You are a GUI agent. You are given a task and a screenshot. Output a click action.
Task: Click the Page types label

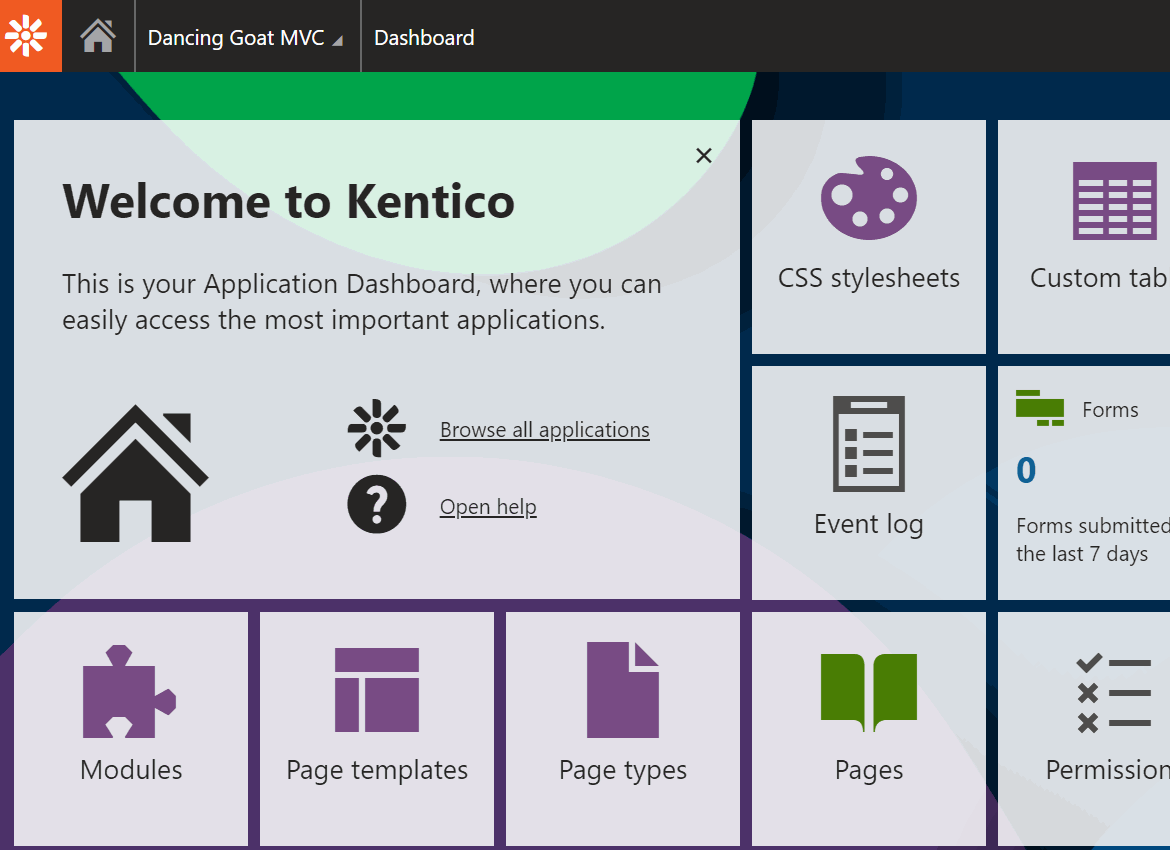623,771
